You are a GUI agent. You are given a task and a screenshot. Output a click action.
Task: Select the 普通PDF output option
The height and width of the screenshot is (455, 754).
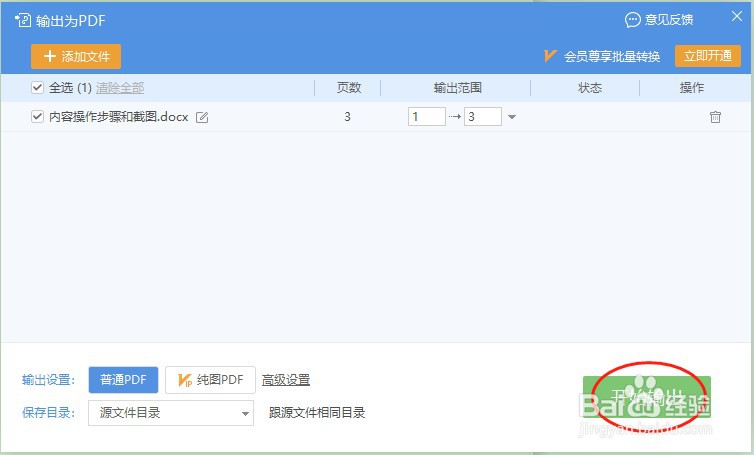[123, 380]
